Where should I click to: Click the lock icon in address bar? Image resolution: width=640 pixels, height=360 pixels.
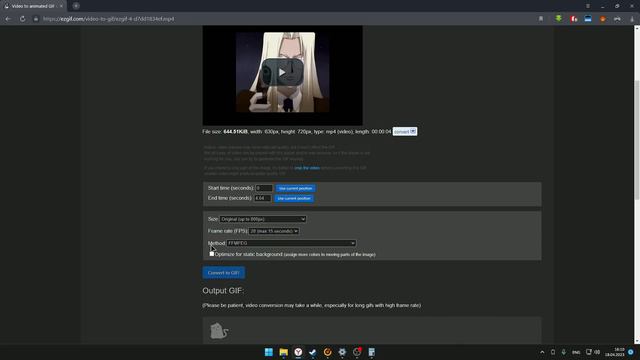(x=36, y=19)
